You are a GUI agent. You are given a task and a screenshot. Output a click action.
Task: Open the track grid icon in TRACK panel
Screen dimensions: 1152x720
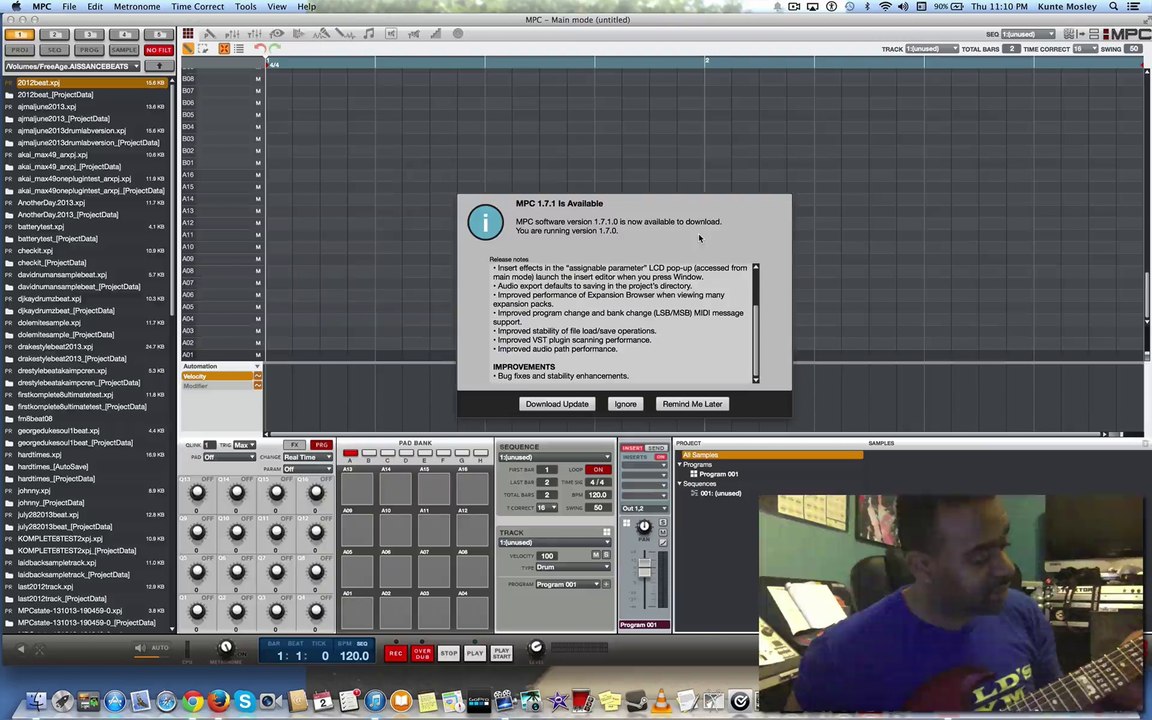(607, 532)
